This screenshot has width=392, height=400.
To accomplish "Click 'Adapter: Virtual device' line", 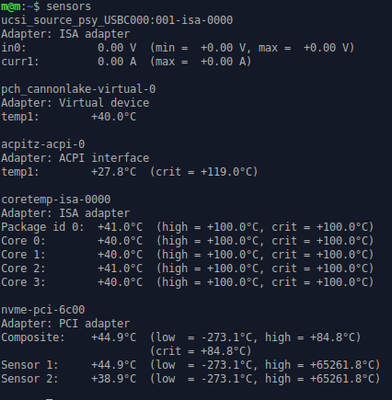I will (75, 103).
